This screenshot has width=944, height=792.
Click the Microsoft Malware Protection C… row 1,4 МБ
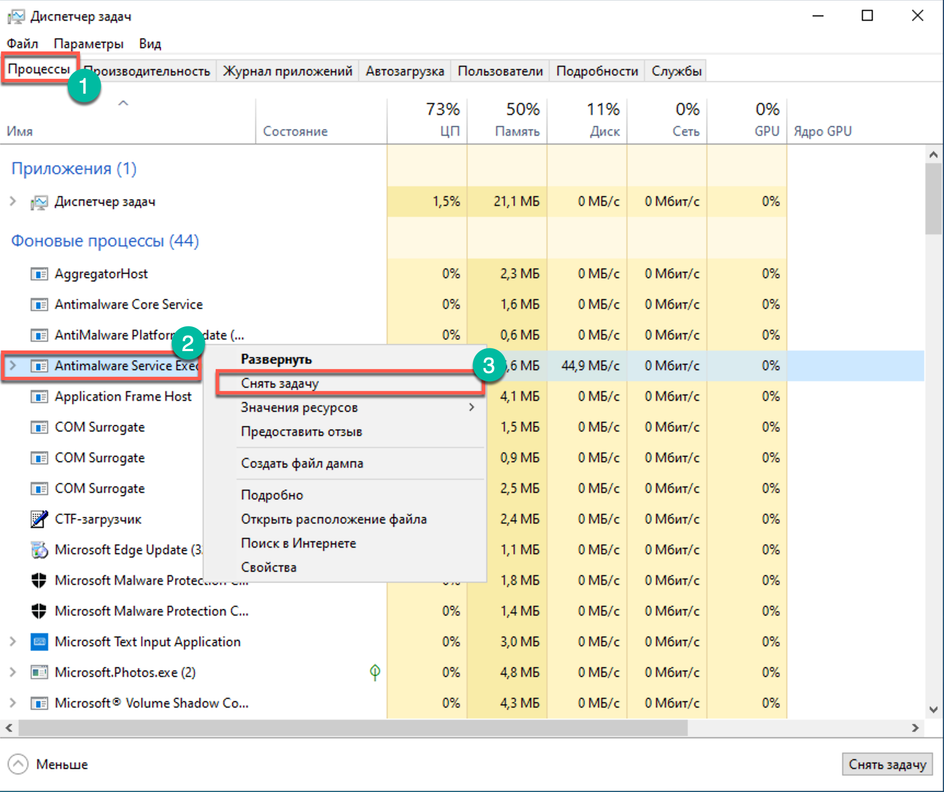pos(520,611)
